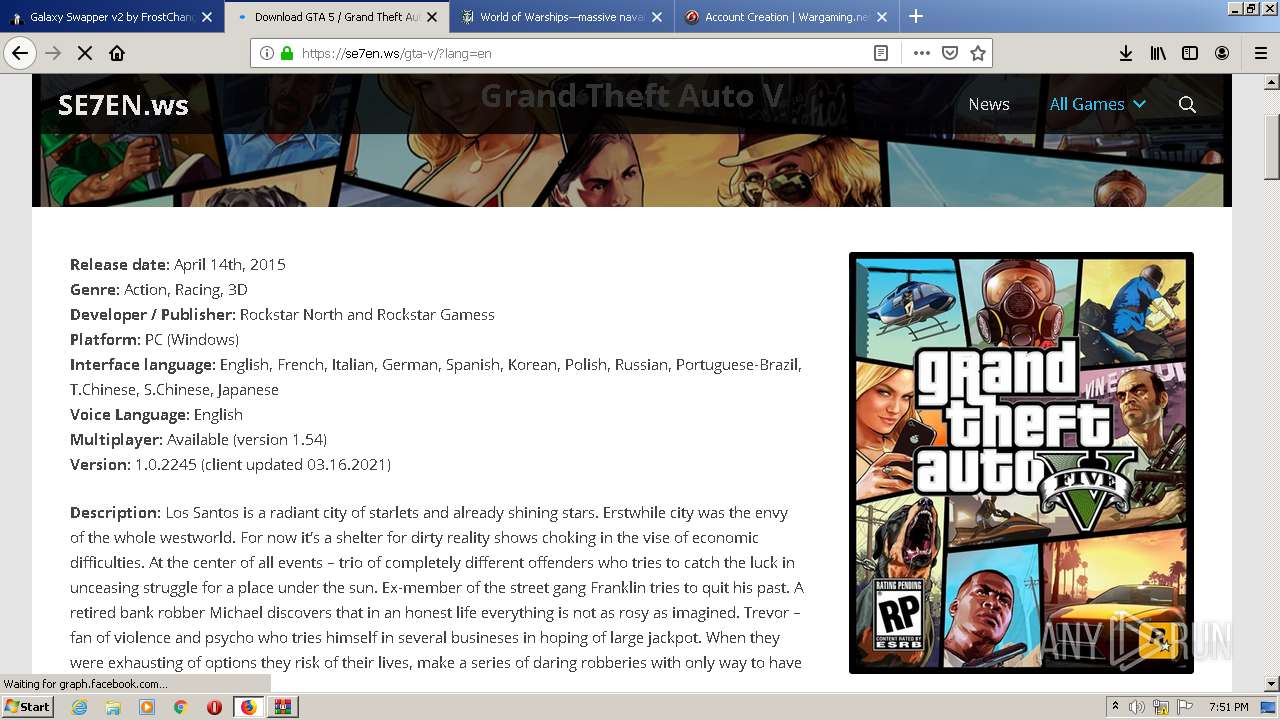Open the News page
The width and height of the screenshot is (1280, 720).
point(989,104)
